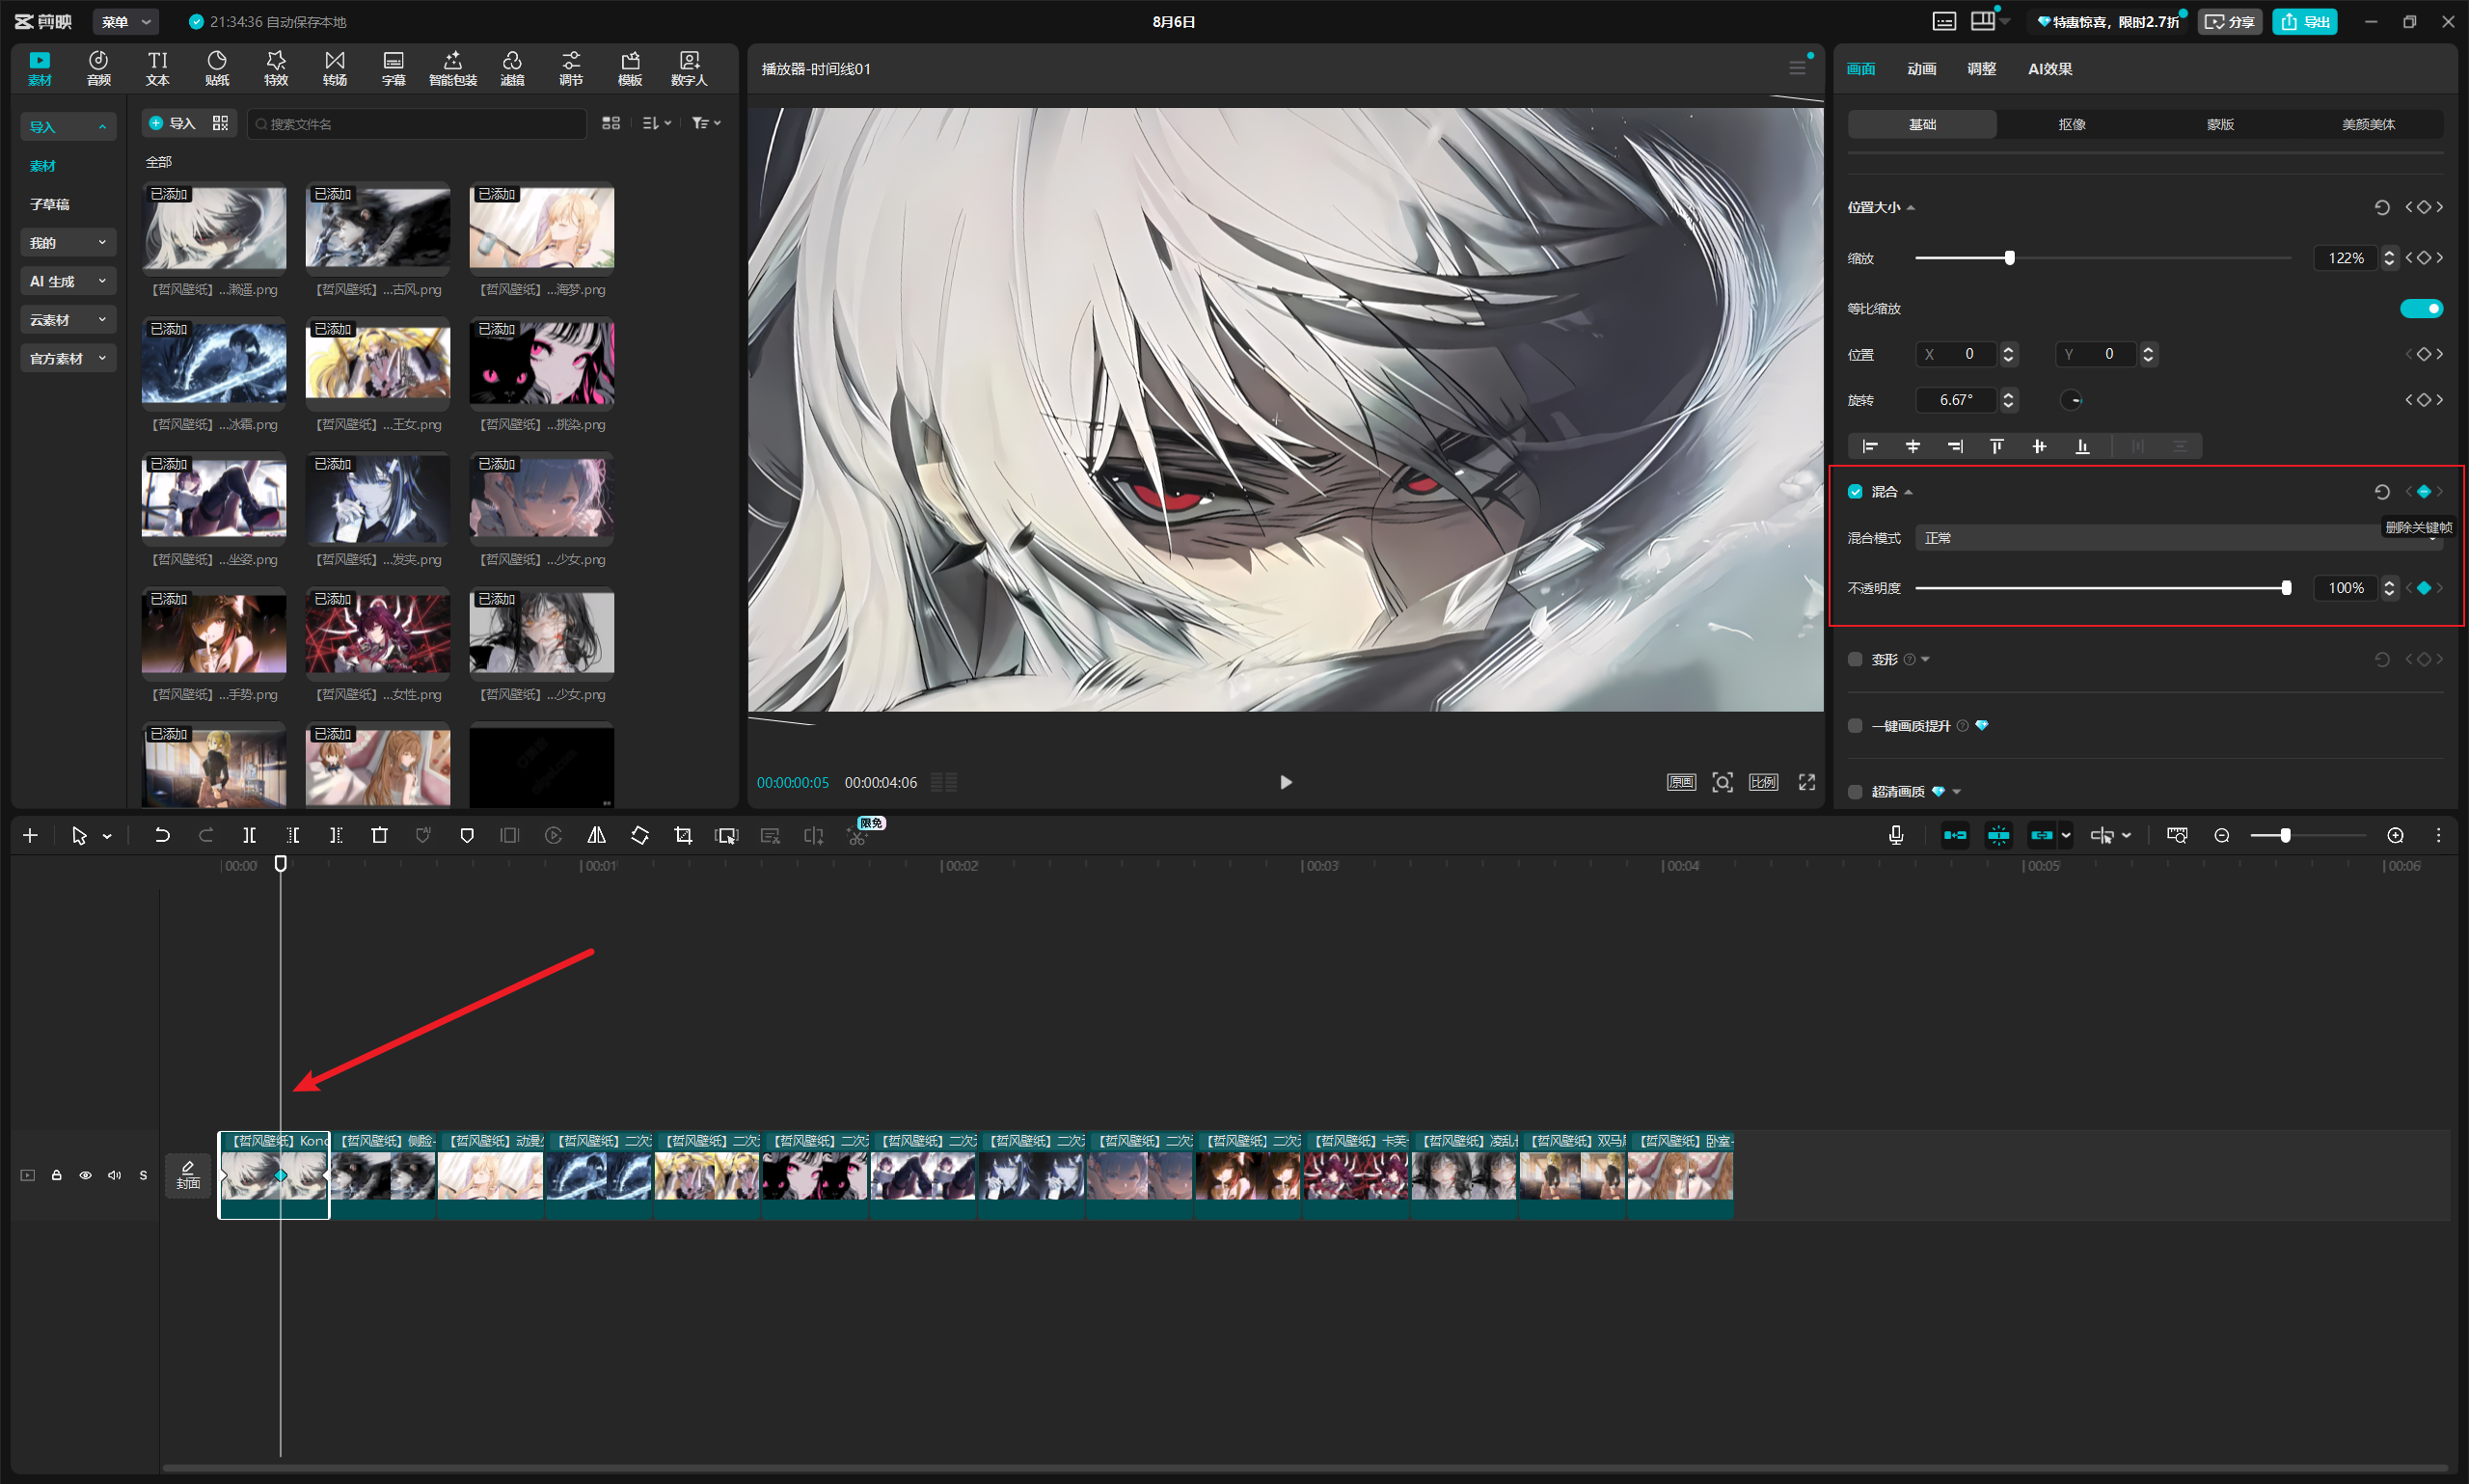Image resolution: width=2469 pixels, height=1484 pixels.
Task: Open the 转场 (Transitions) panel
Action: (x=335, y=68)
